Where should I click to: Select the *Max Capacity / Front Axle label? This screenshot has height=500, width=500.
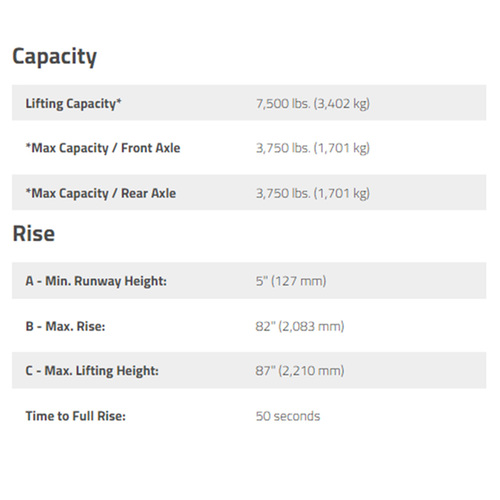pos(103,148)
